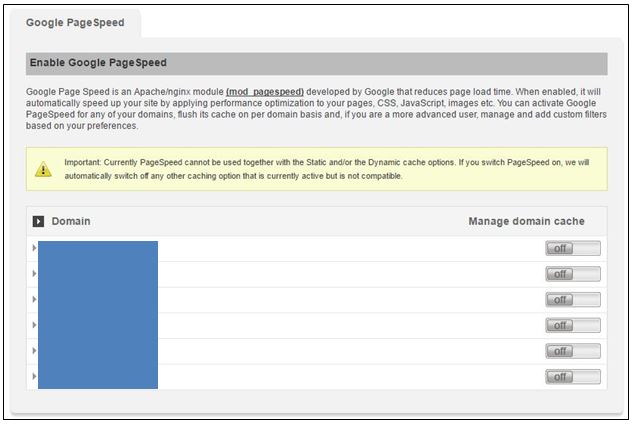Click the Manage domain cache column header
This screenshot has height=424, width=632.
(x=526, y=221)
